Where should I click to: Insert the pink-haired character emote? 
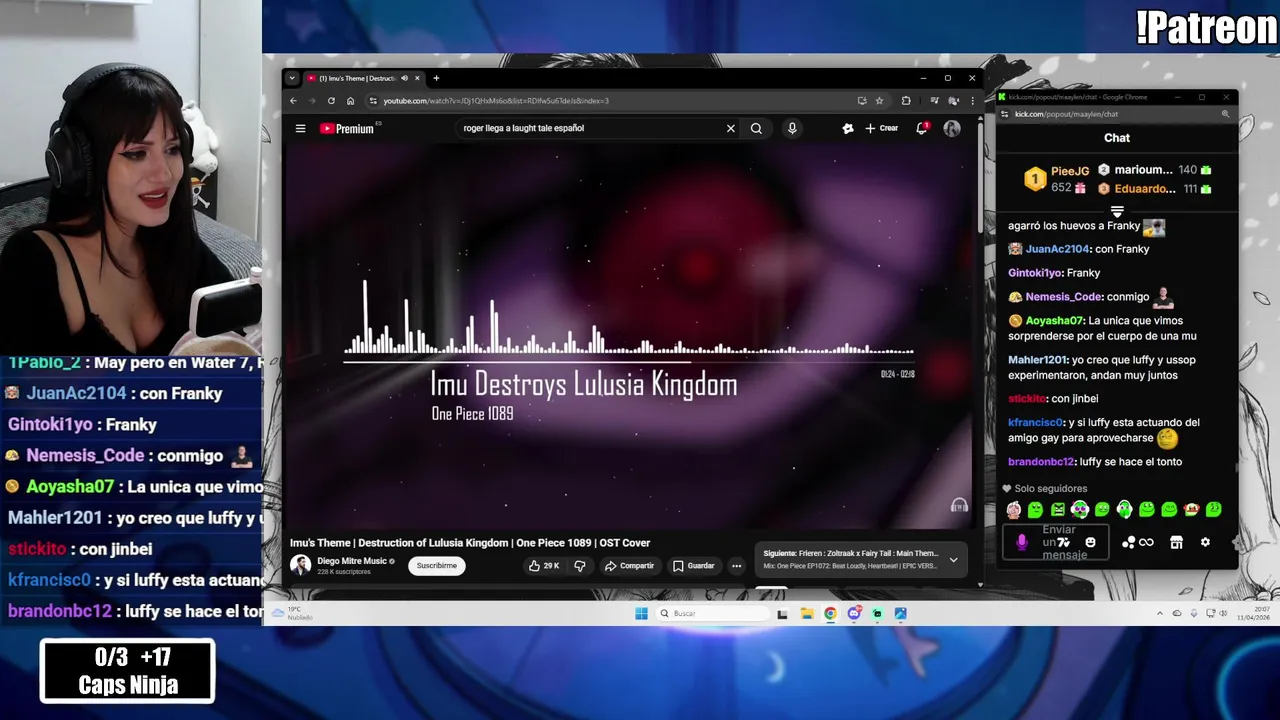coord(1014,510)
